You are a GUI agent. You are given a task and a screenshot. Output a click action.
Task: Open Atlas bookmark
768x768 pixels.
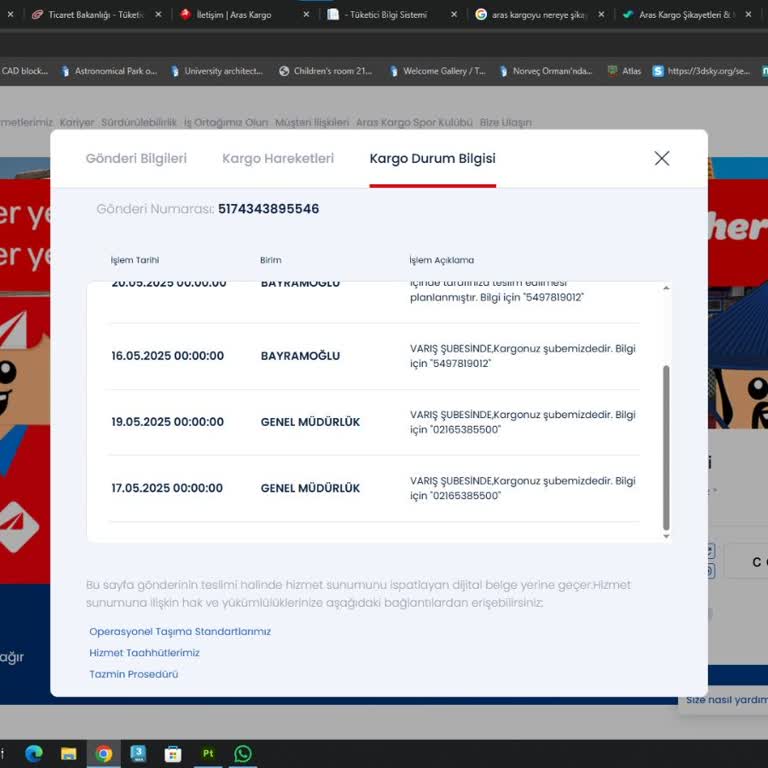click(624, 71)
